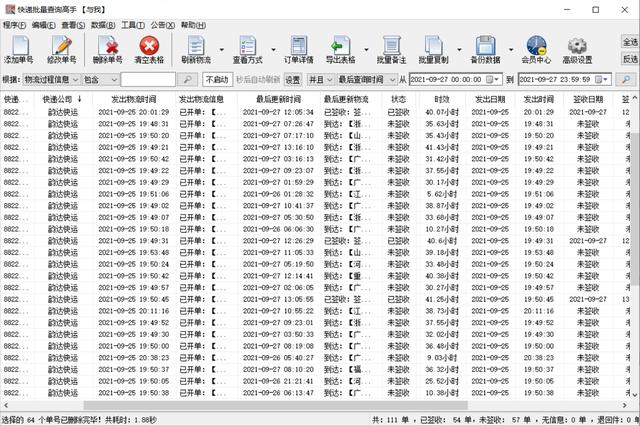Image resolution: width=640 pixels, height=426 pixels.
Task: Click scroll-down arrow of vertical scrollbar
Action: pos(635,395)
